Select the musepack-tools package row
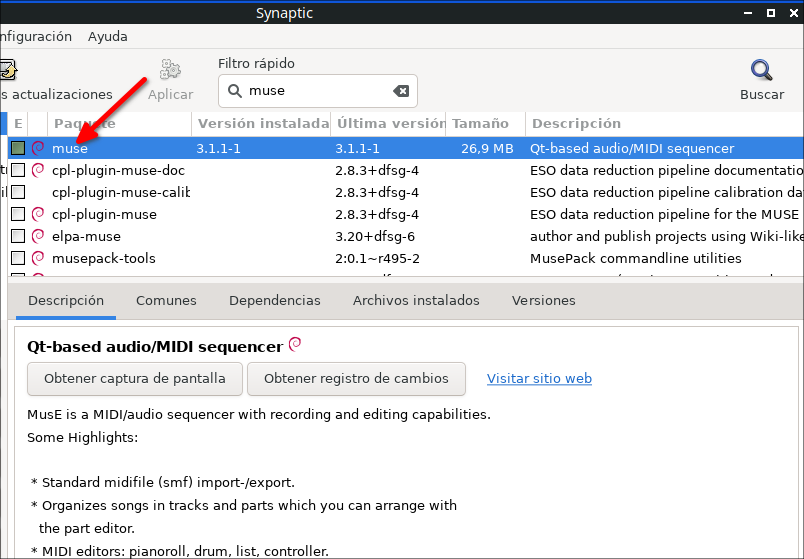This screenshot has height=559, width=804. pos(406,258)
